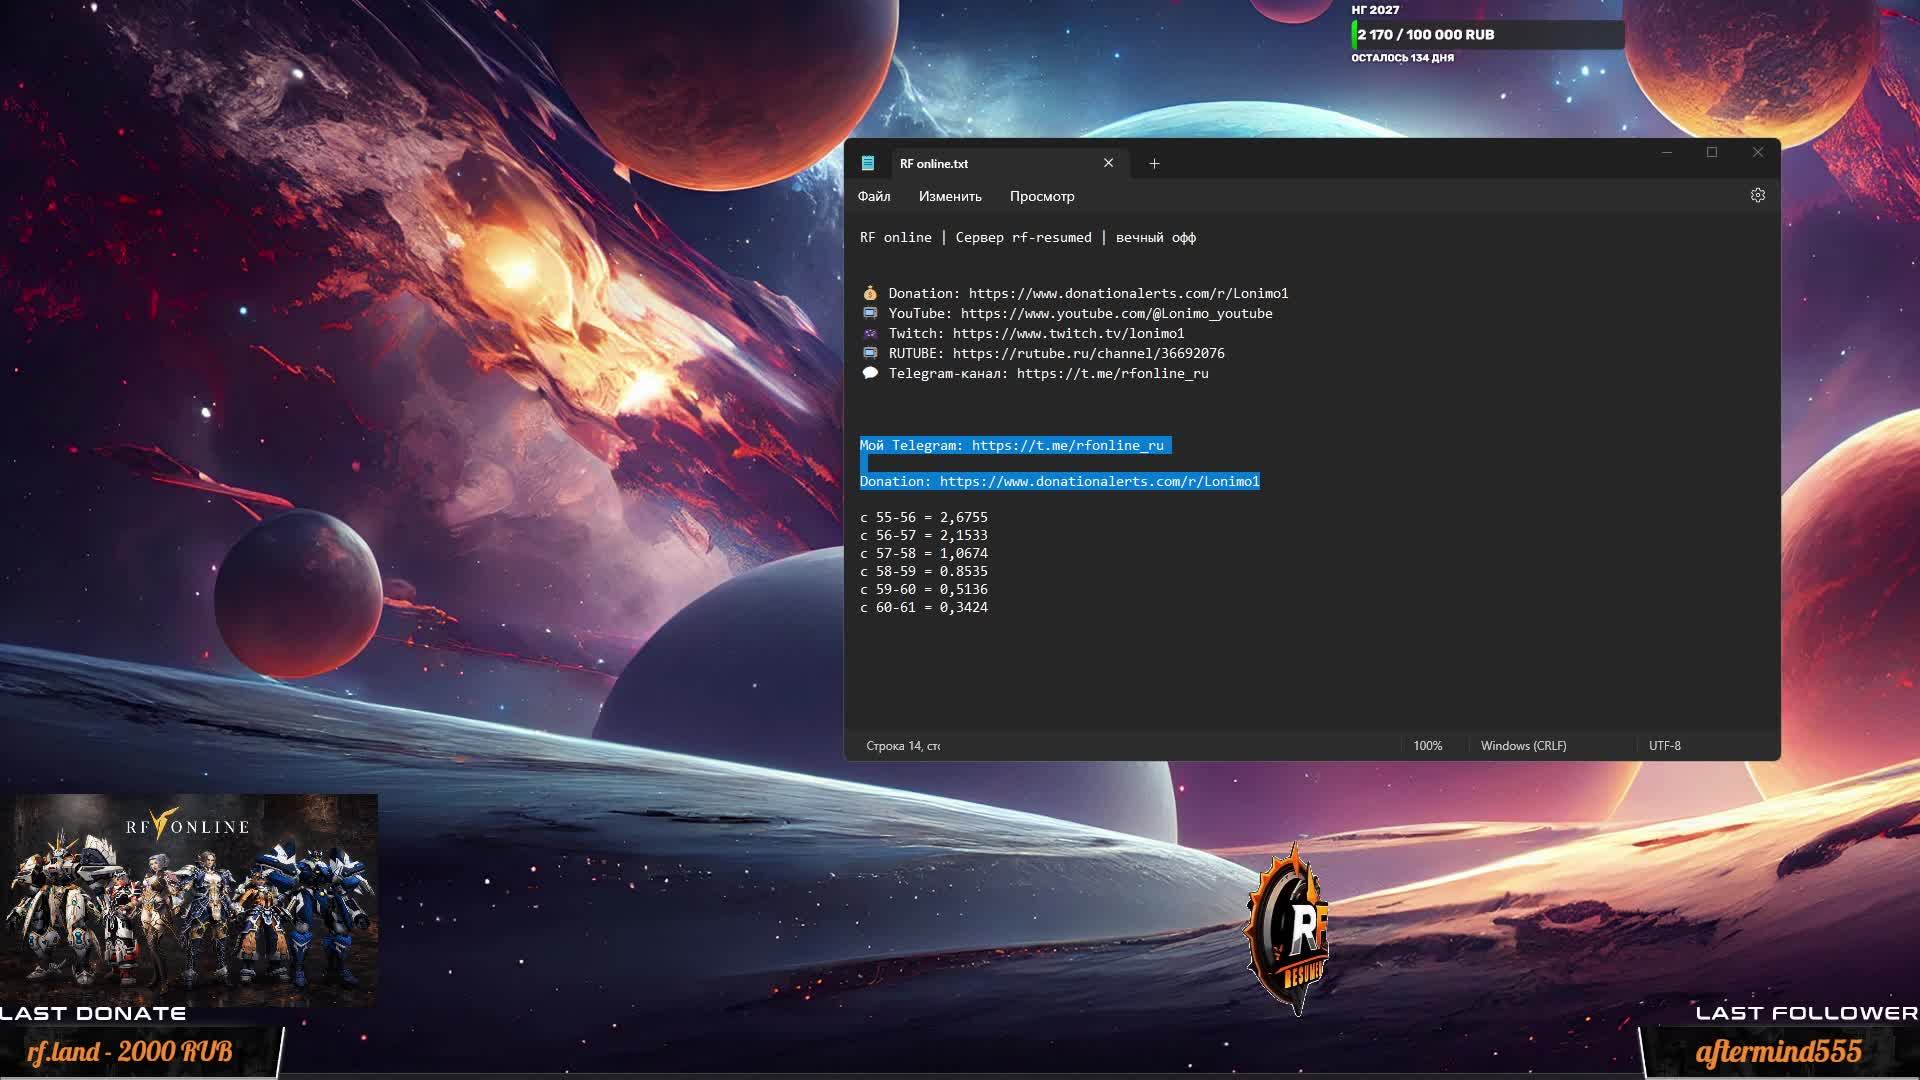
Task: Click the donation goal progress bar 2 170 / 100 000 RUB
Action: [1488, 35]
